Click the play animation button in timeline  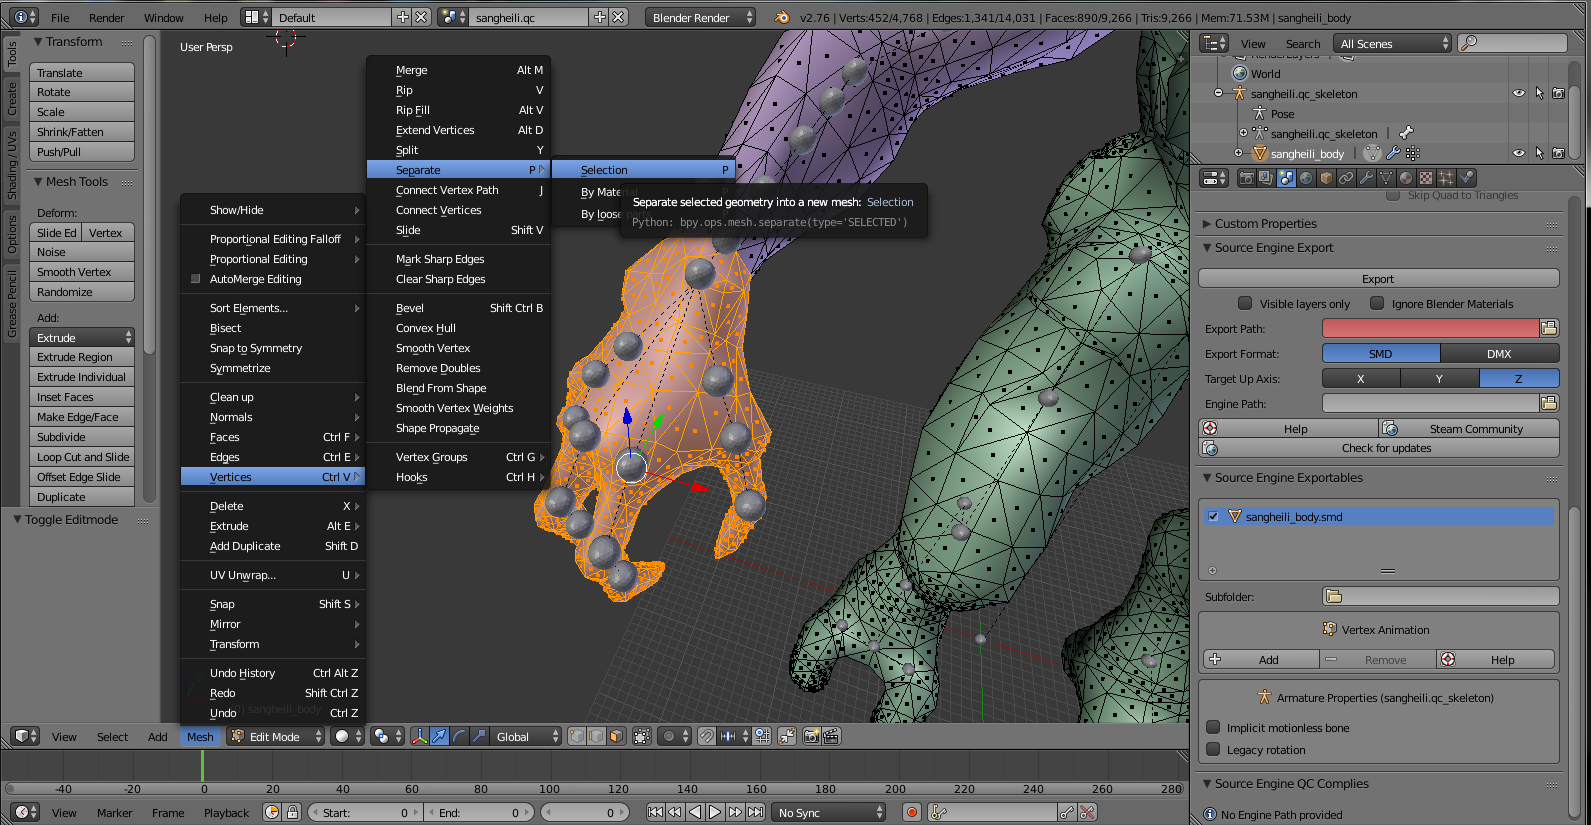(x=715, y=812)
